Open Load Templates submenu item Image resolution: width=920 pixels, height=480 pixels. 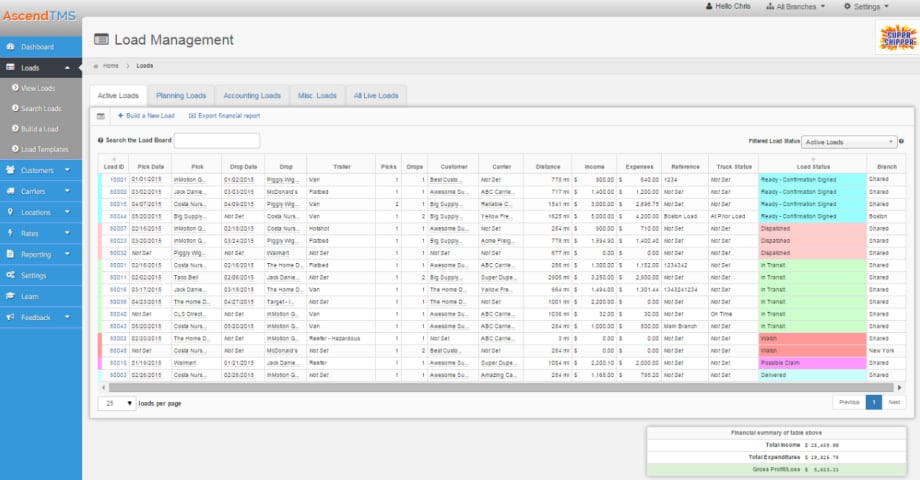coord(44,150)
